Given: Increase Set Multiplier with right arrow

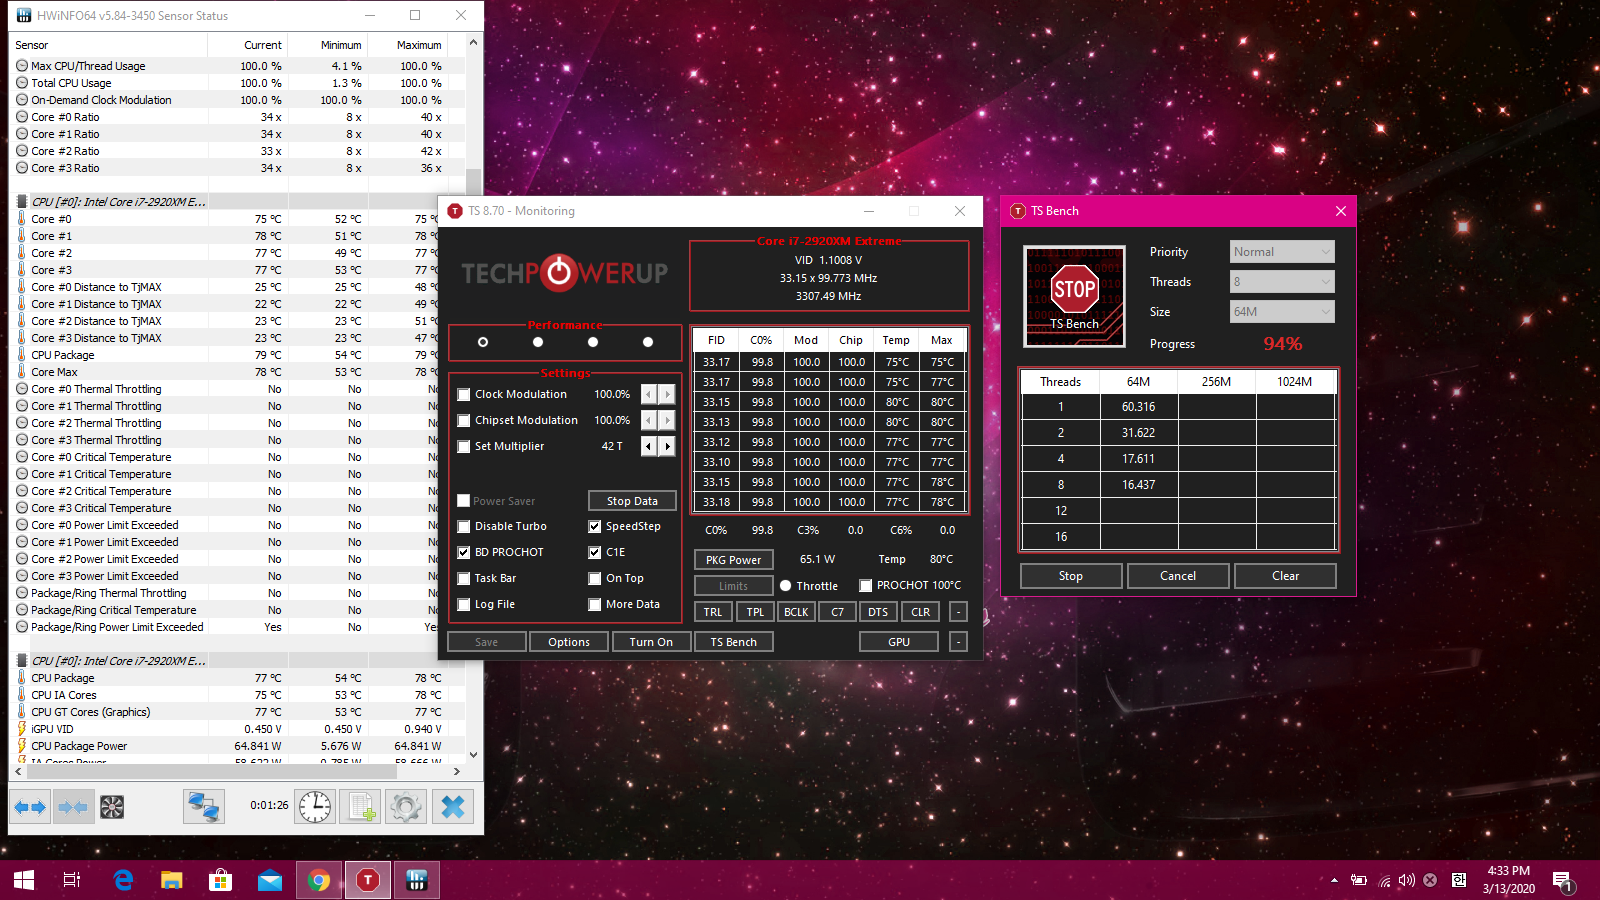Looking at the screenshot, I should (667, 446).
